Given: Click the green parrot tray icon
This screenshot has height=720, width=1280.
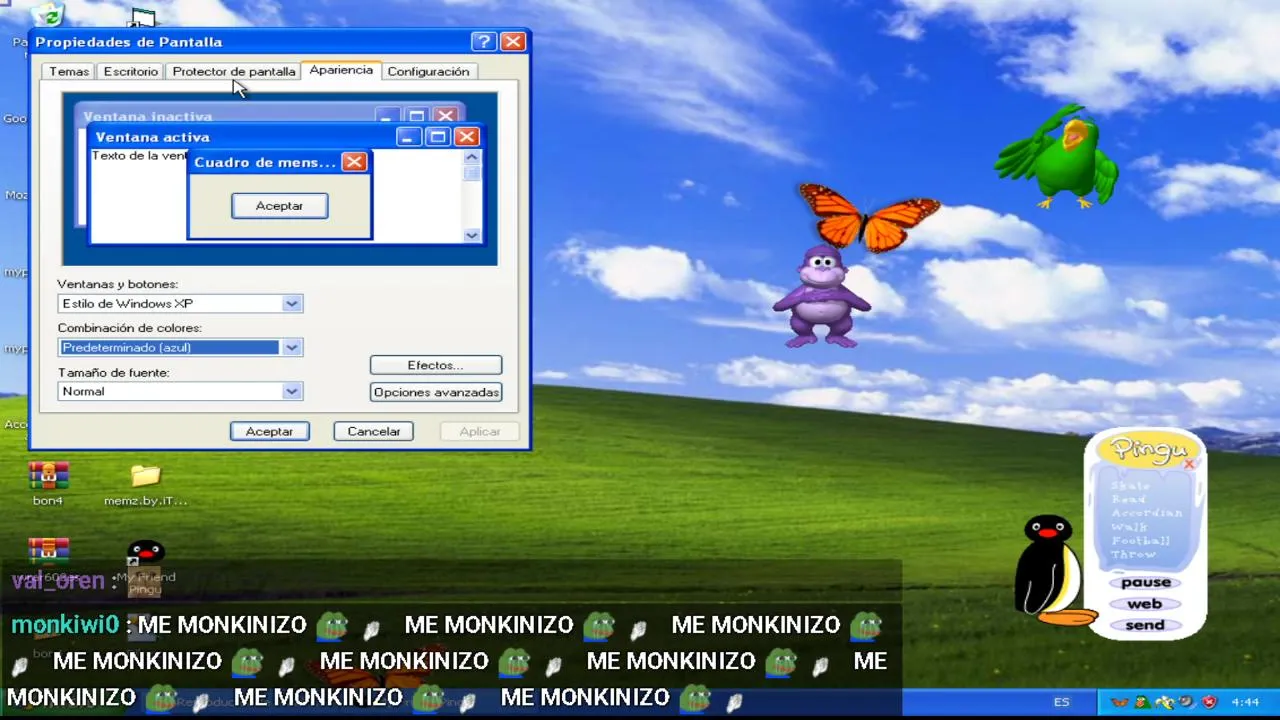Looking at the screenshot, I should tap(1142, 702).
